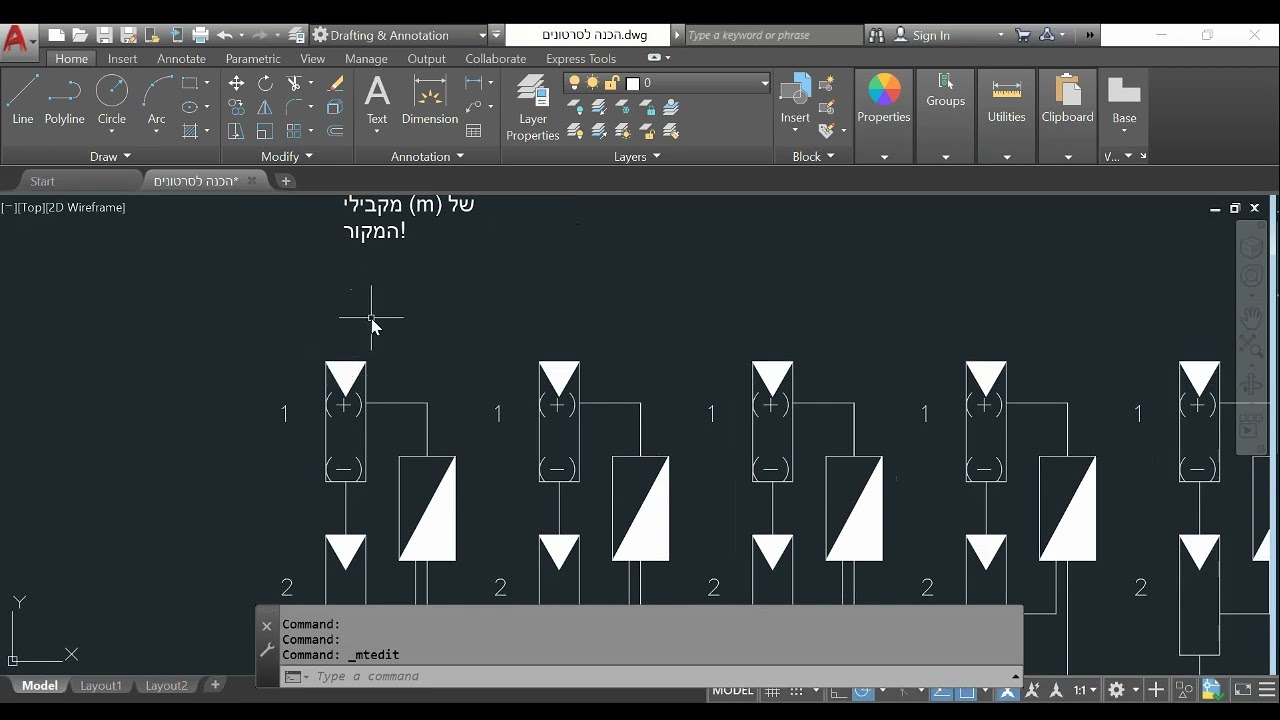Expand the Block panel
Viewport: 1280px width, 720px height.
click(813, 156)
